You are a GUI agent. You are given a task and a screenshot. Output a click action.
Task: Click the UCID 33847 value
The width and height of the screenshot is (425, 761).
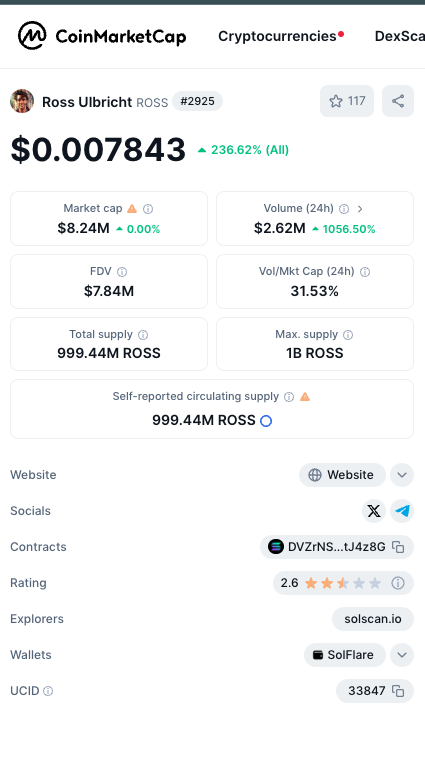367,691
